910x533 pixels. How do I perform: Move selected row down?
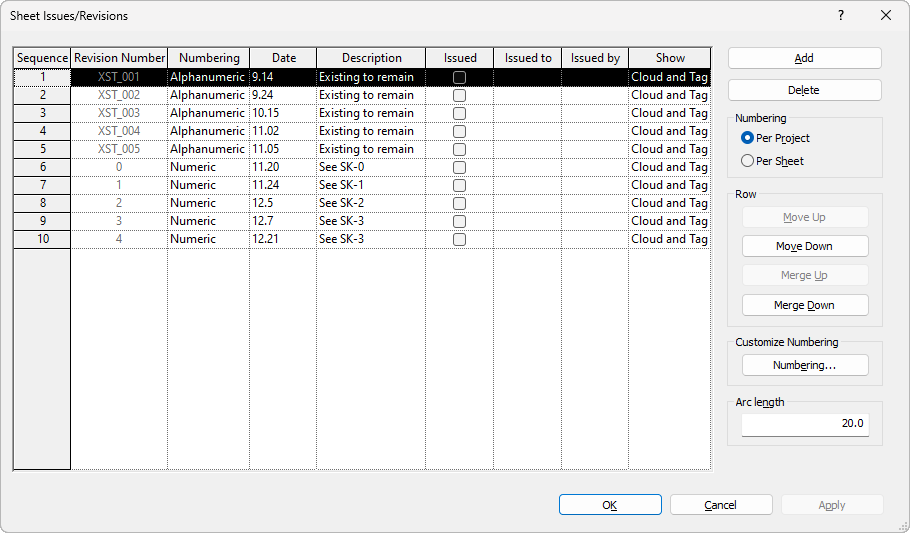point(805,246)
